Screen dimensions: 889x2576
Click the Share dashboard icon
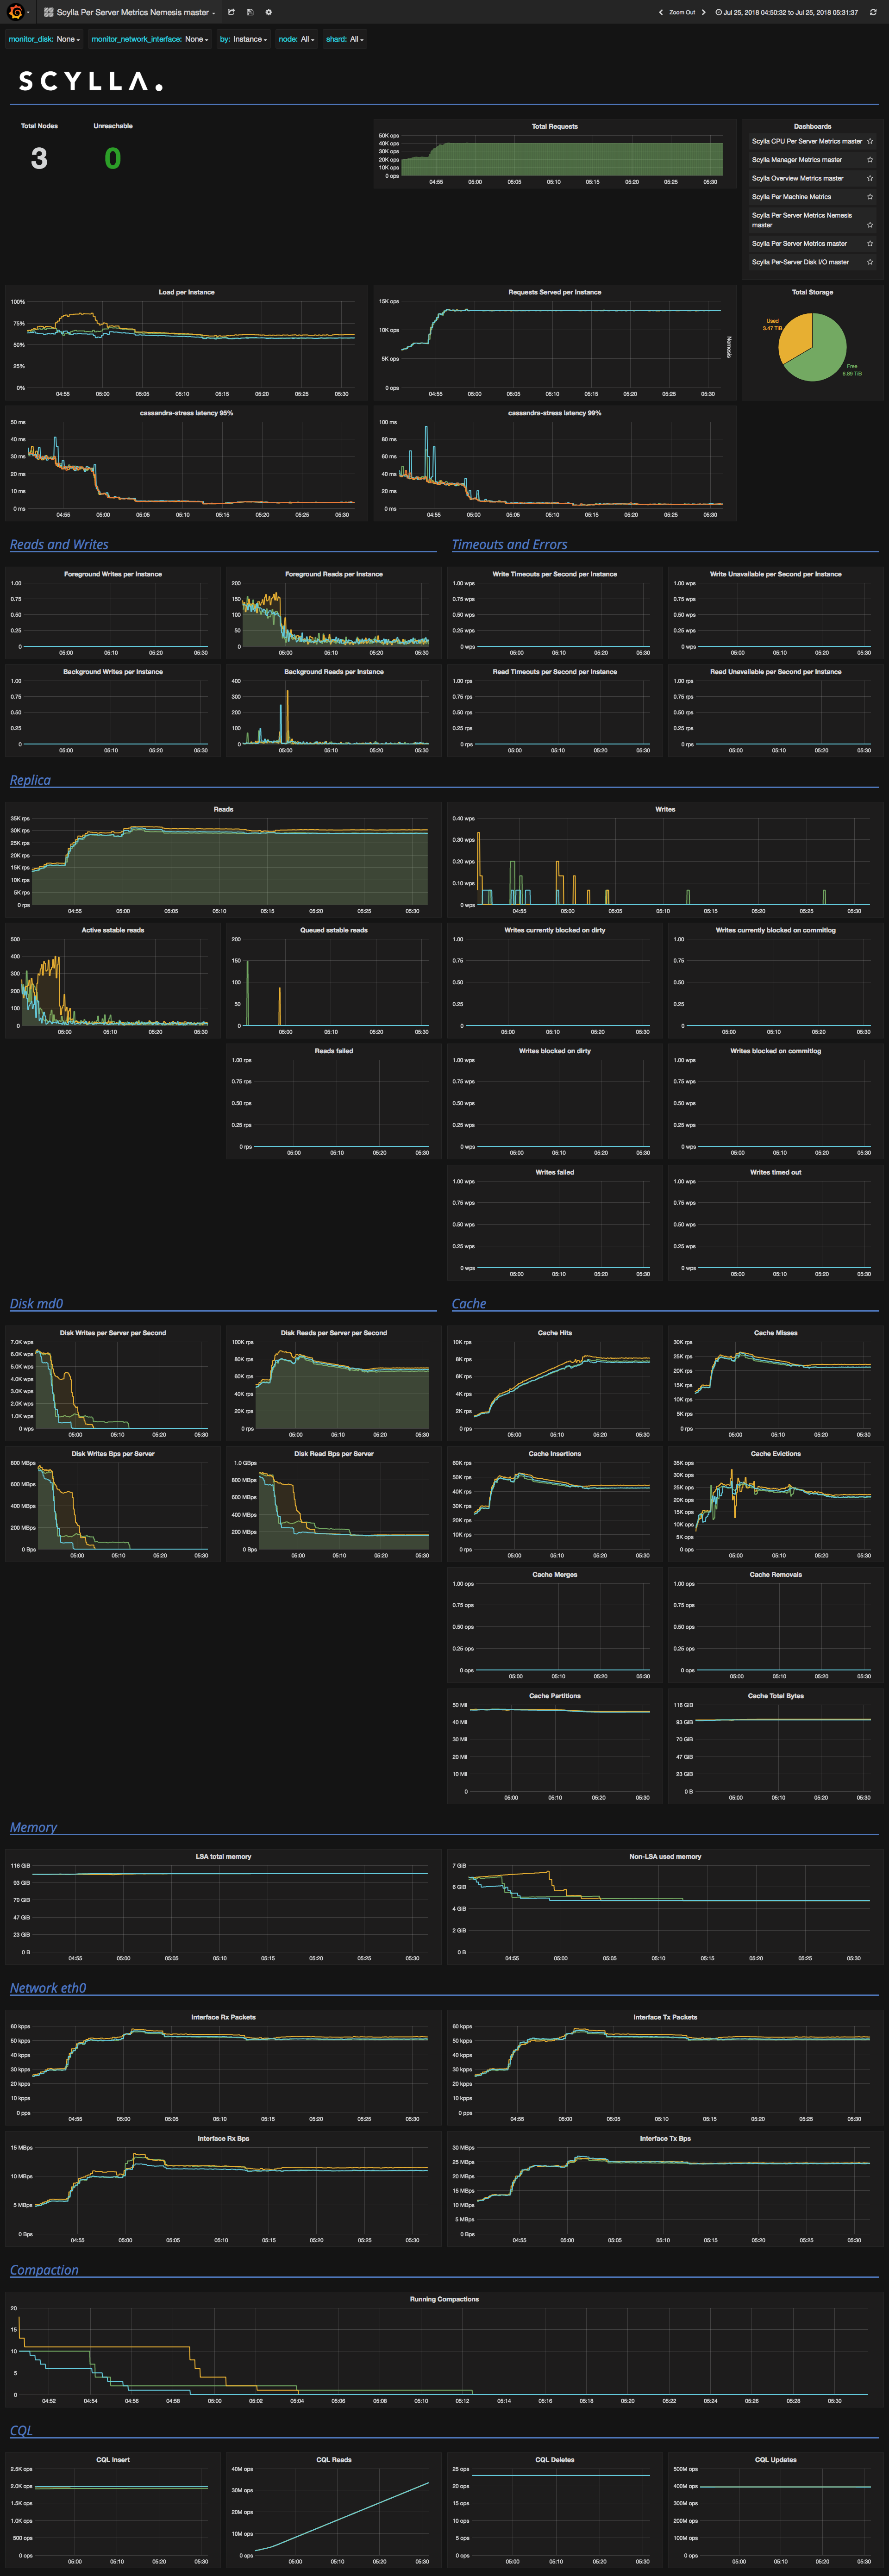[x=231, y=12]
